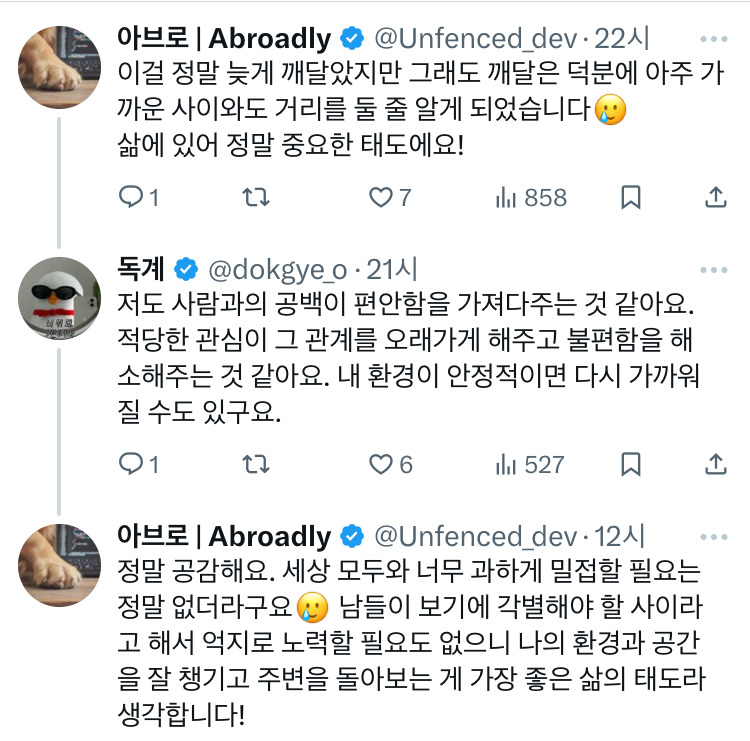Open more options on first Abroadly tweet
The image size is (750, 741).
[x=714, y=40]
